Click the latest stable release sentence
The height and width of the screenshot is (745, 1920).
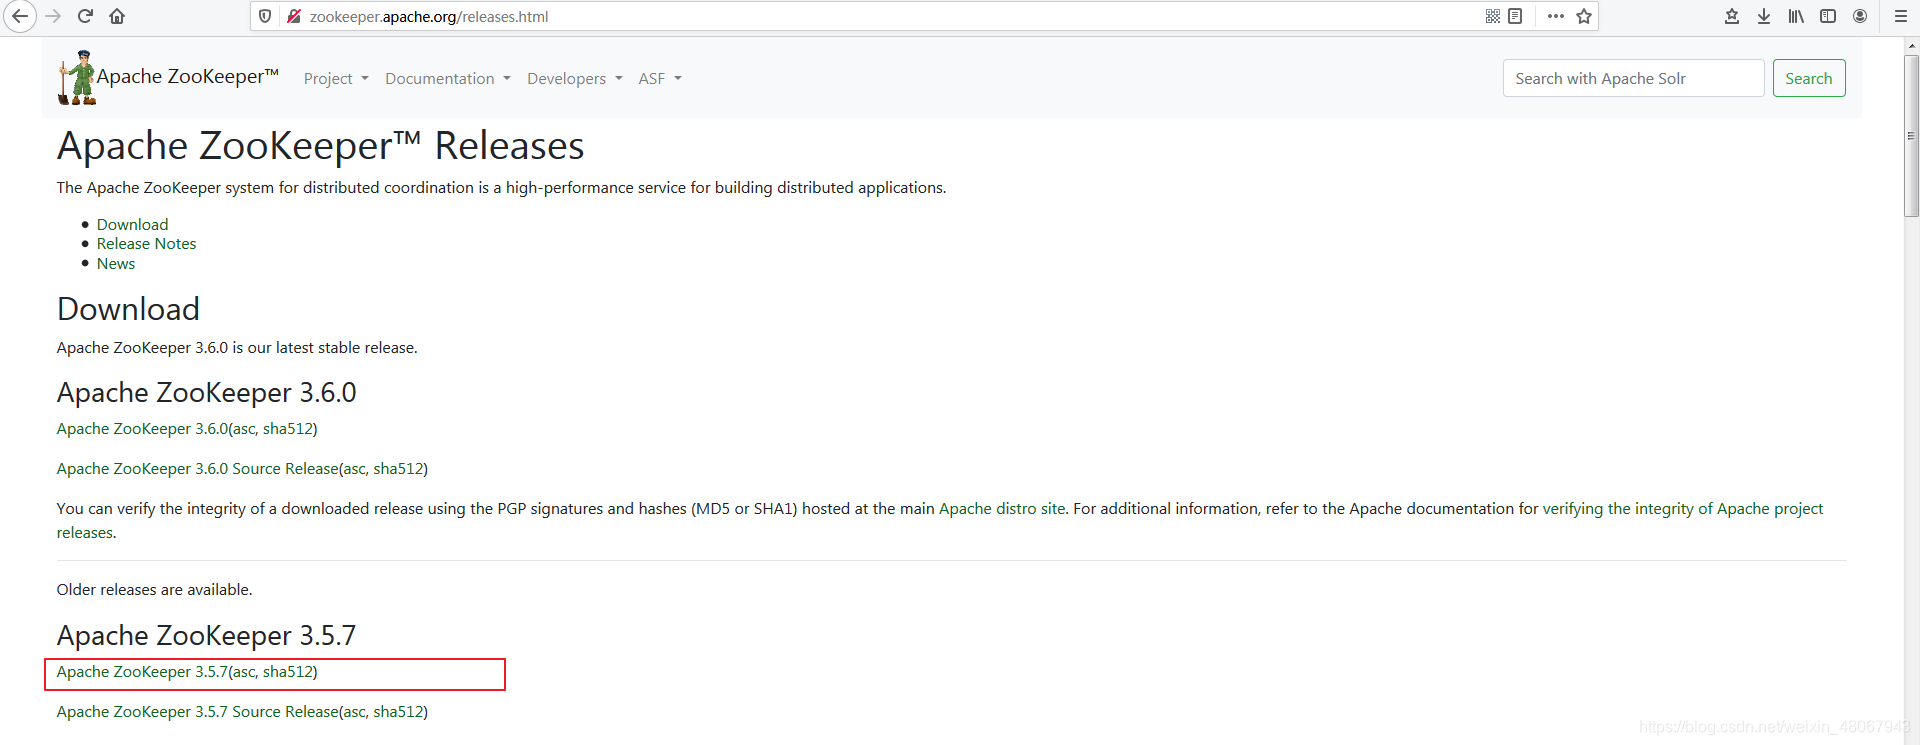[237, 348]
